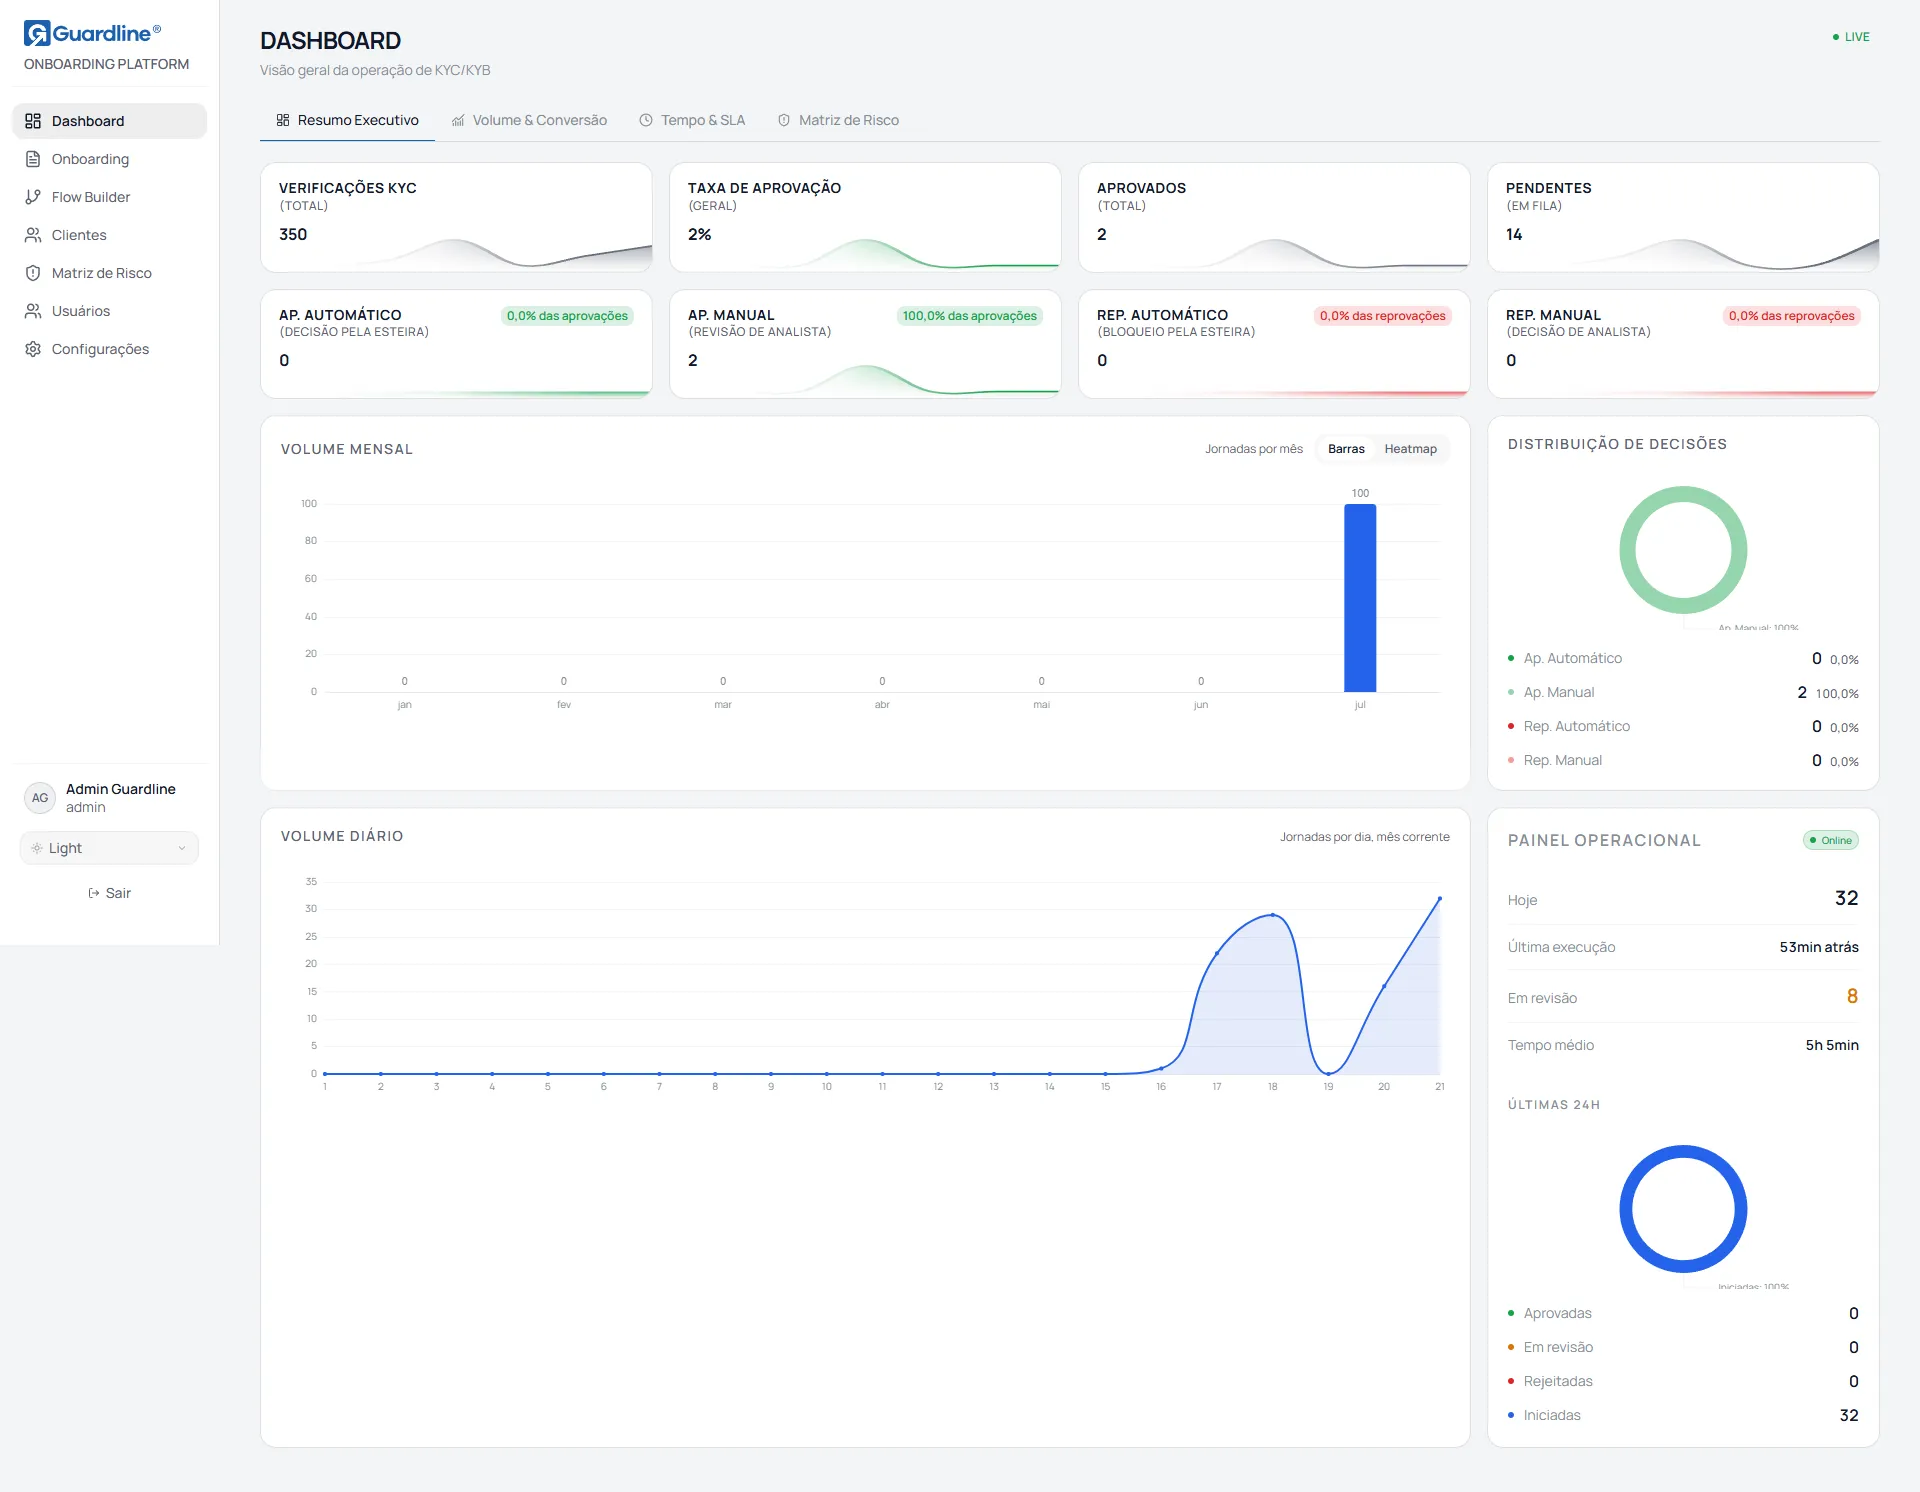Open the Onboarding sidebar menu item
Viewport: 1920px width, 1492px height.
point(109,159)
